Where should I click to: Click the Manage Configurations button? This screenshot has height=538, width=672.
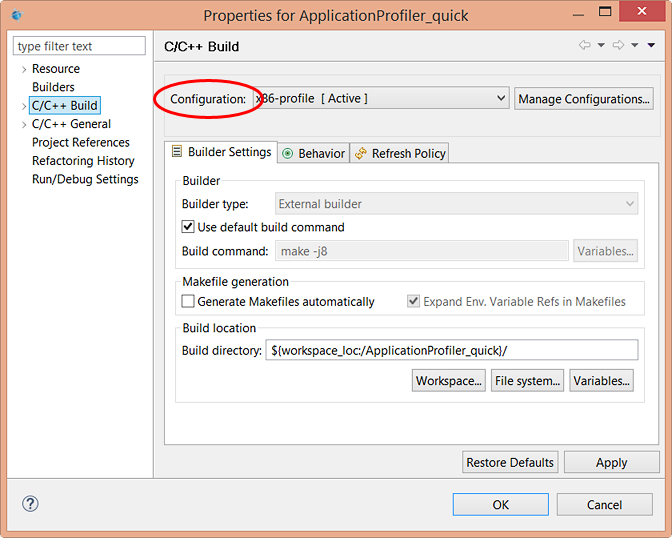point(584,98)
